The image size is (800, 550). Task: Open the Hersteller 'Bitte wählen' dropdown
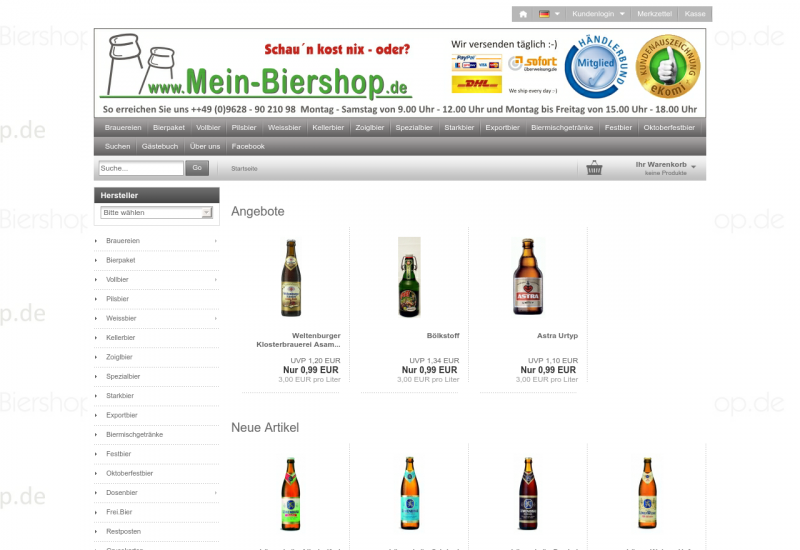156,213
